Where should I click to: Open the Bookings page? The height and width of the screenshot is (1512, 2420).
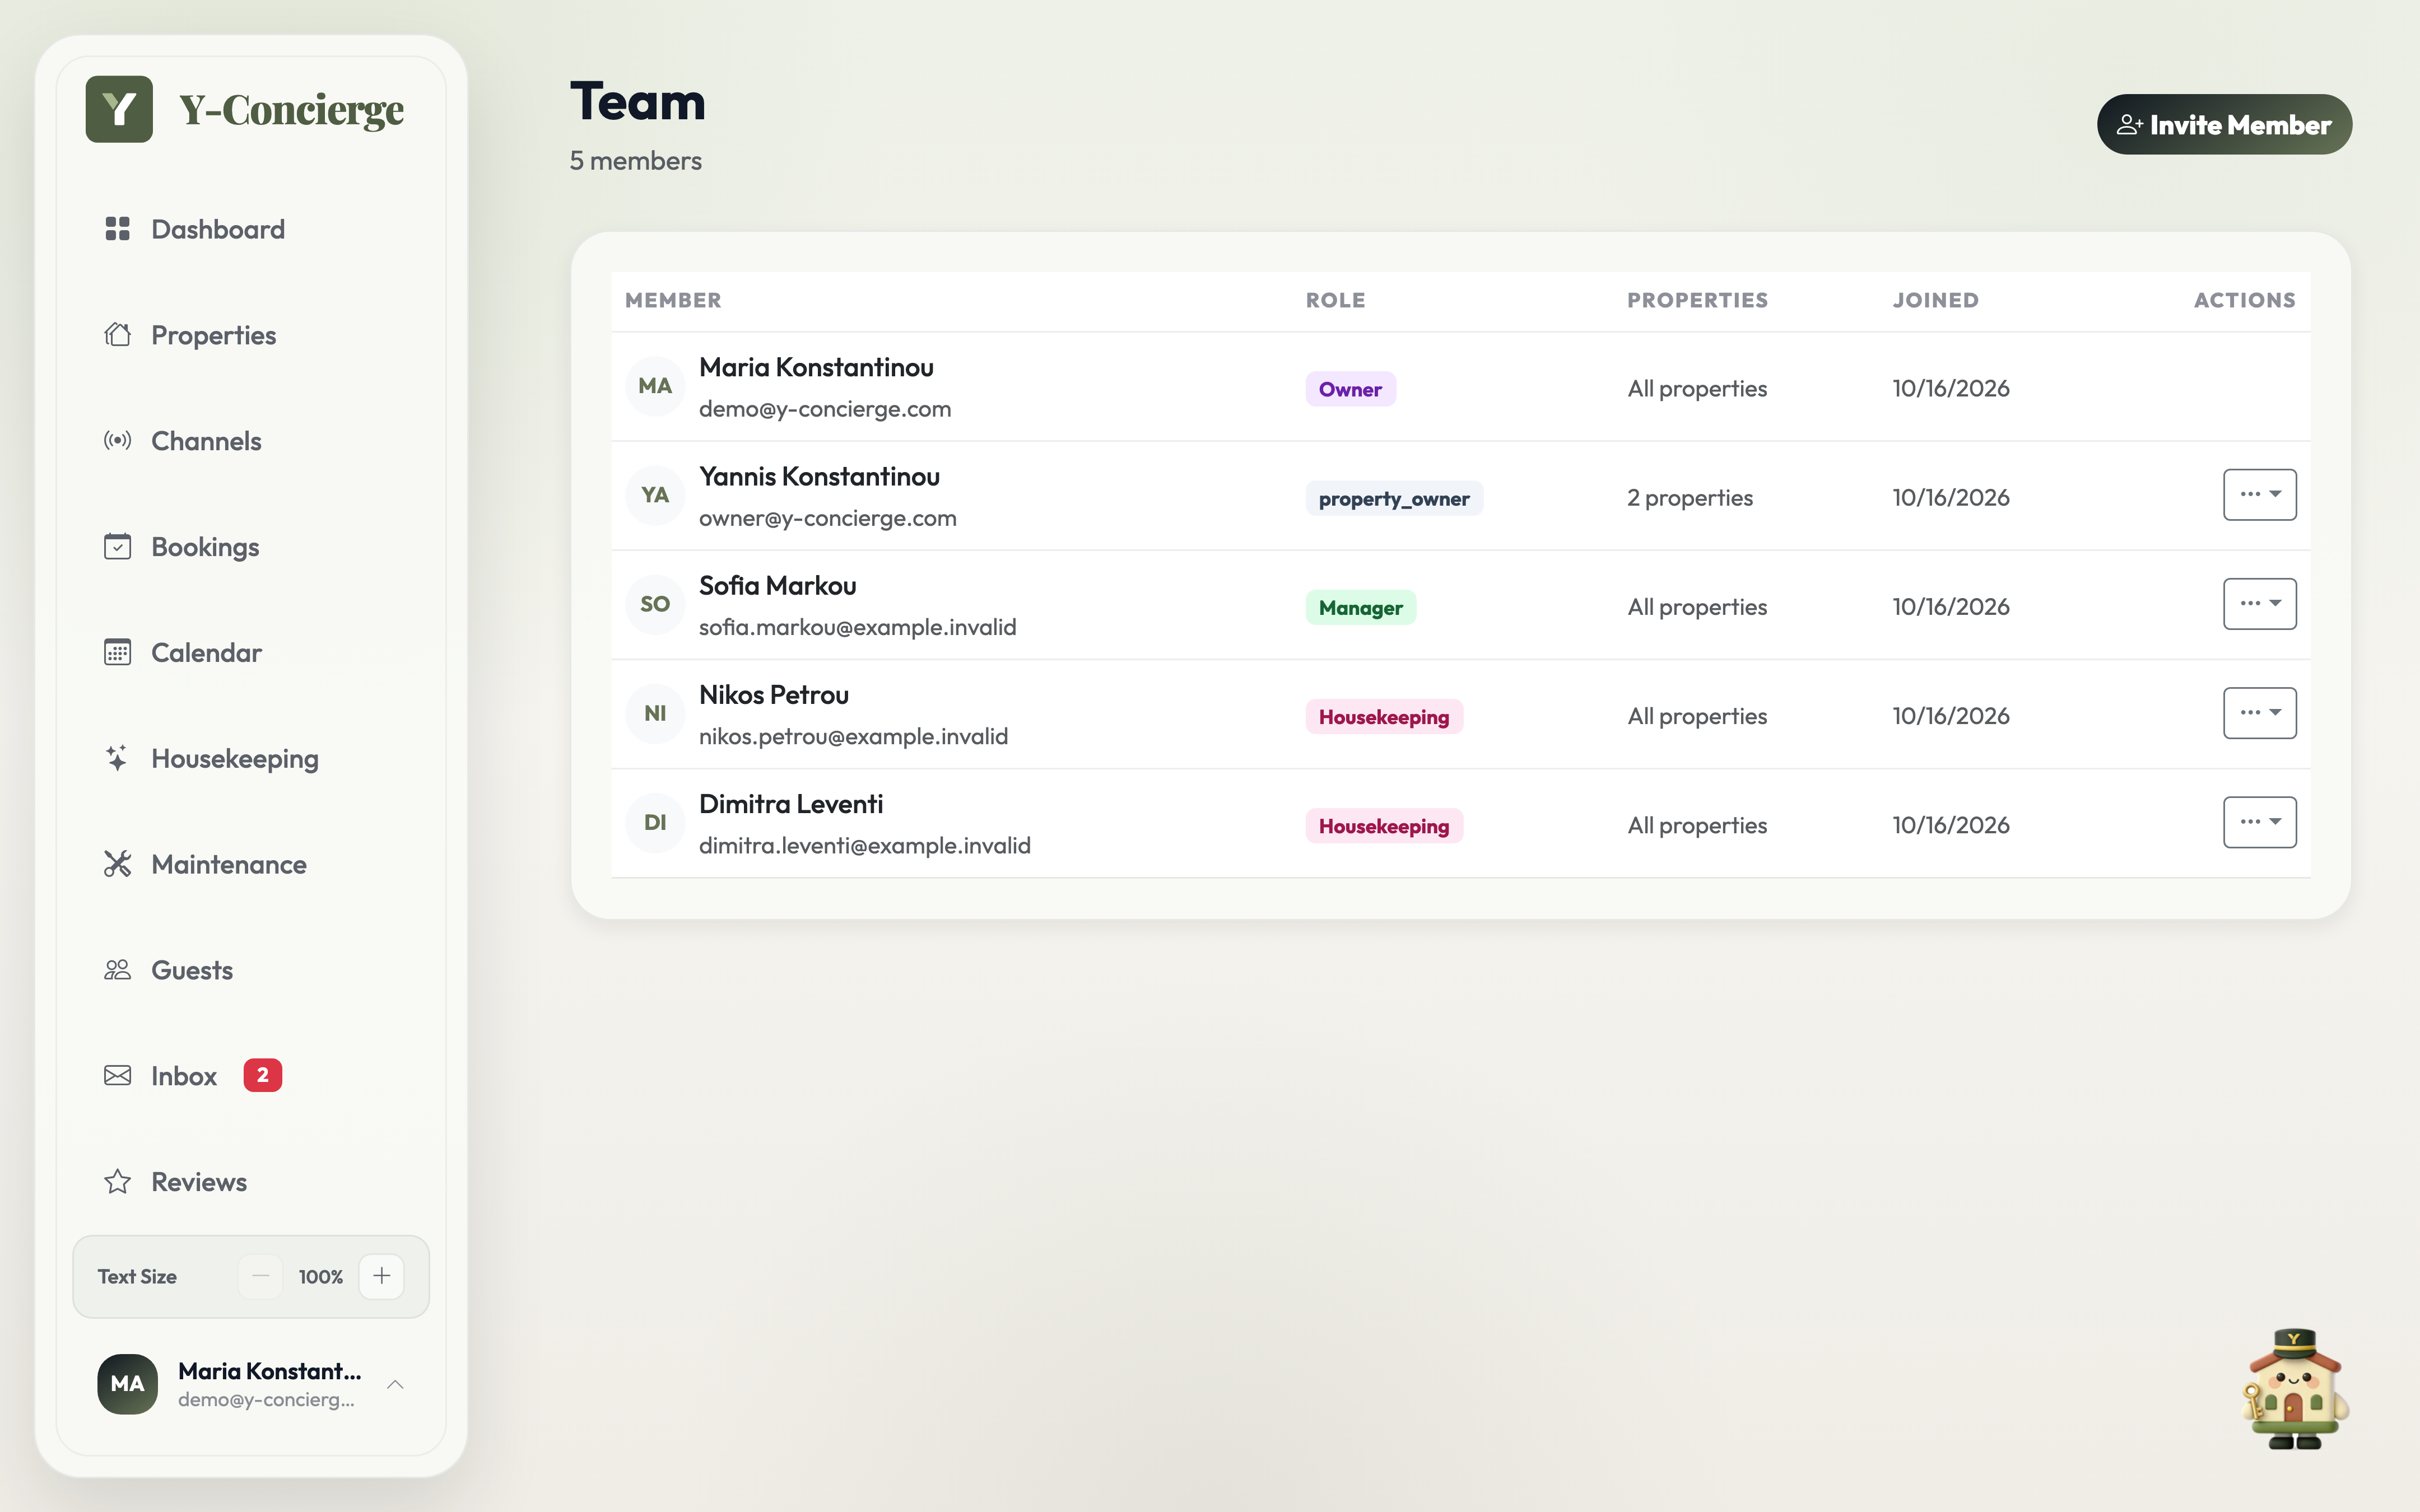point(252,547)
